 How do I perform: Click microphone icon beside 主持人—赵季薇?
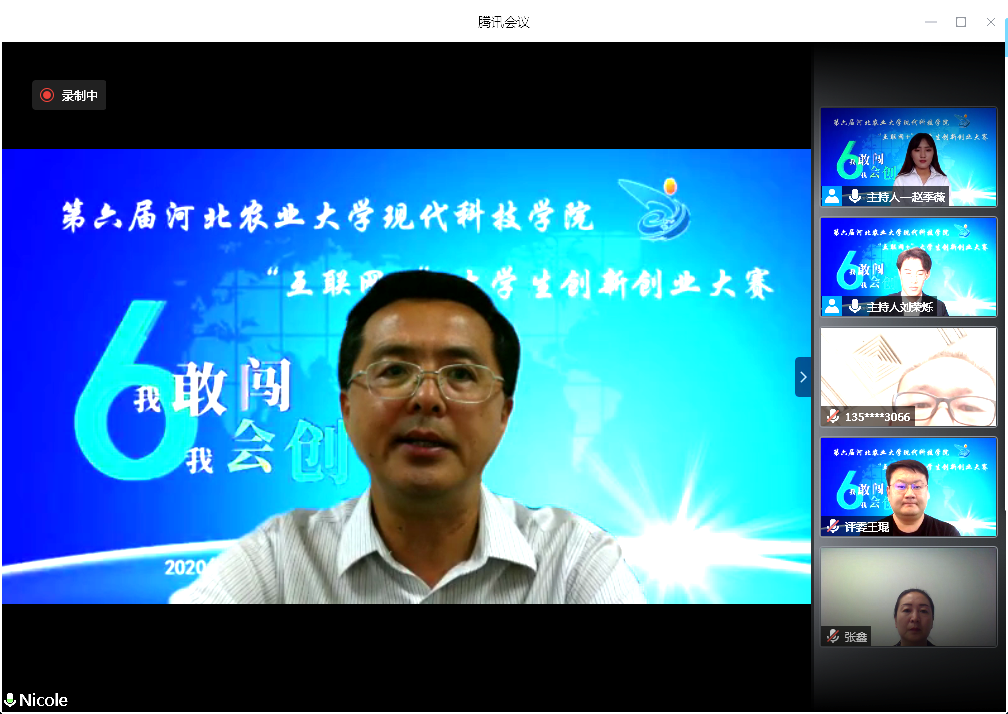click(x=854, y=196)
